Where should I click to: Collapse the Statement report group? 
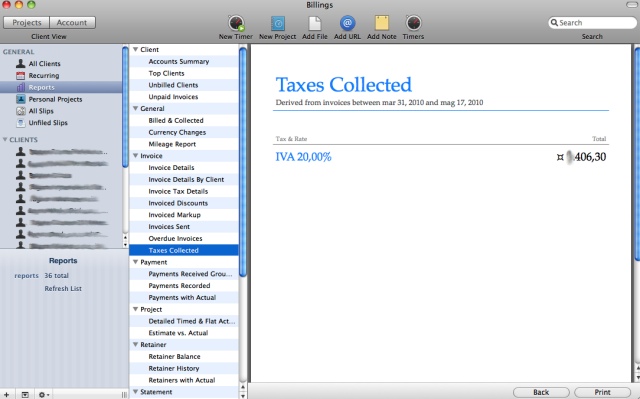tap(136, 392)
